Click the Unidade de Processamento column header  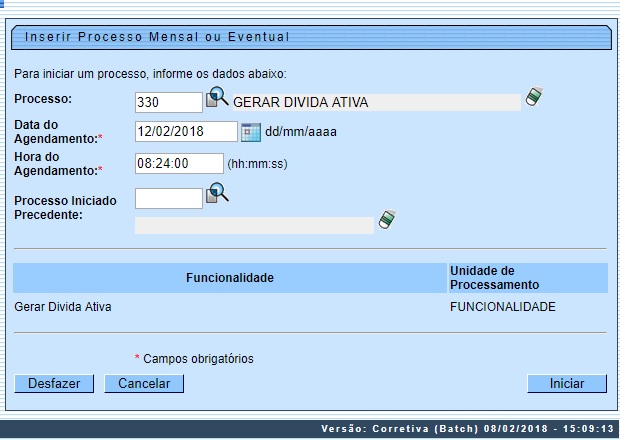click(527, 278)
